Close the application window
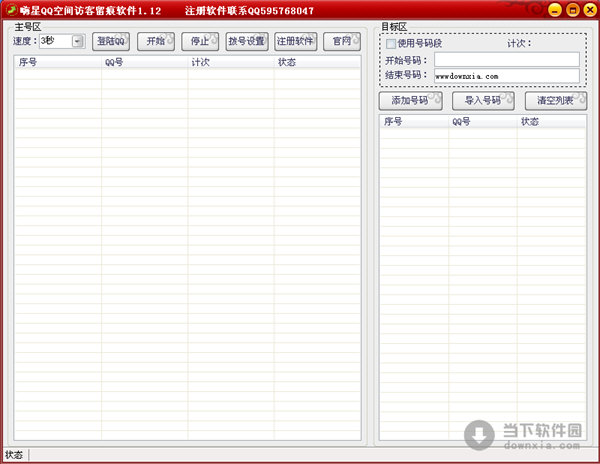 coord(588,9)
